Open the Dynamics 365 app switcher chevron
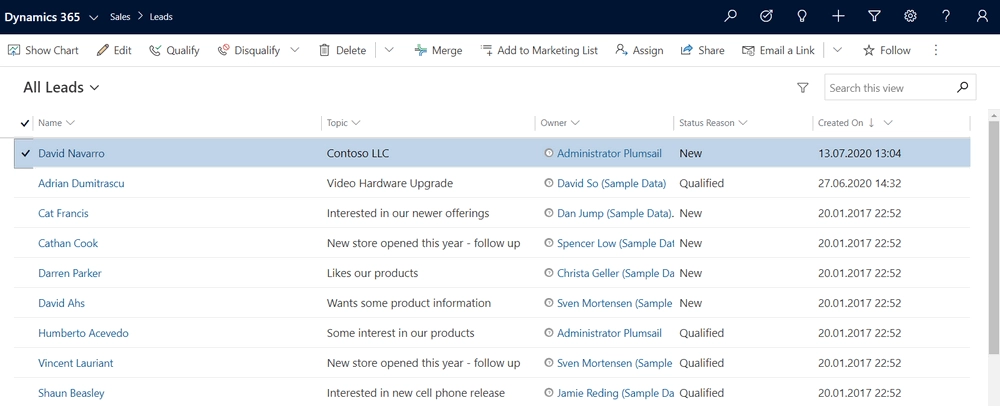Screen dimensions: 1000x406 tap(94, 17)
